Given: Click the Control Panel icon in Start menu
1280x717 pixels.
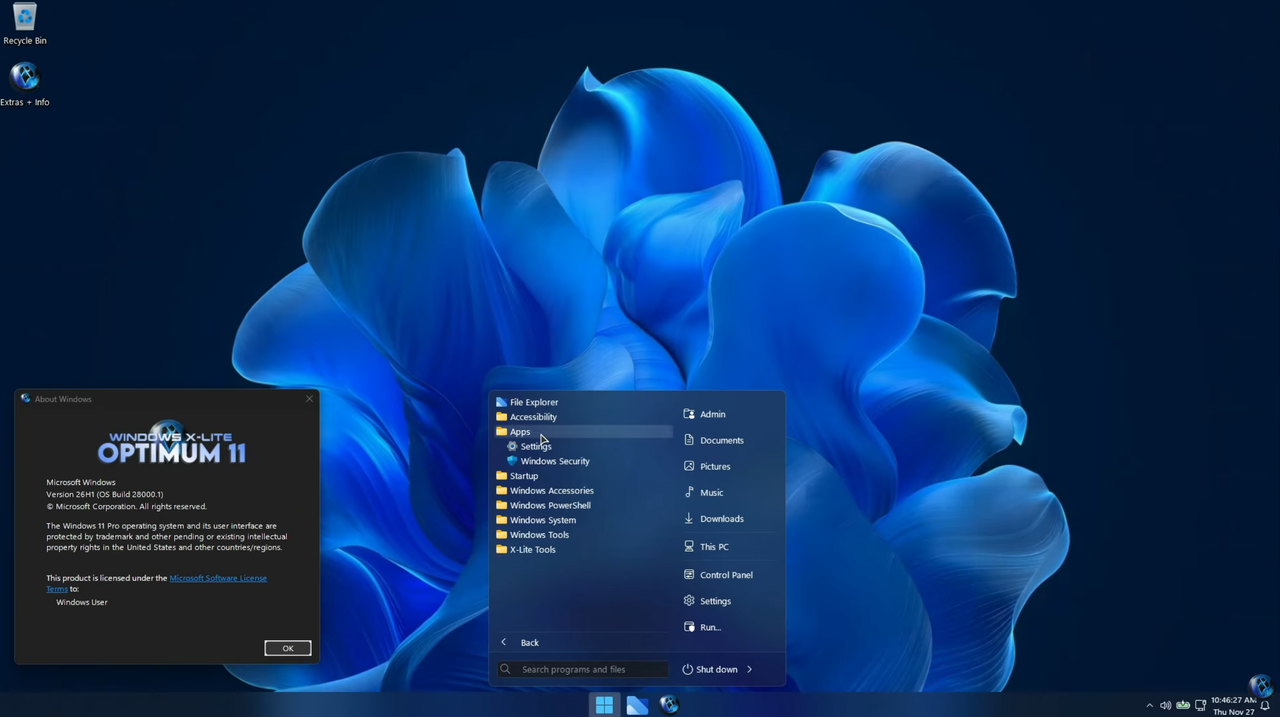Looking at the screenshot, I should 689,575.
